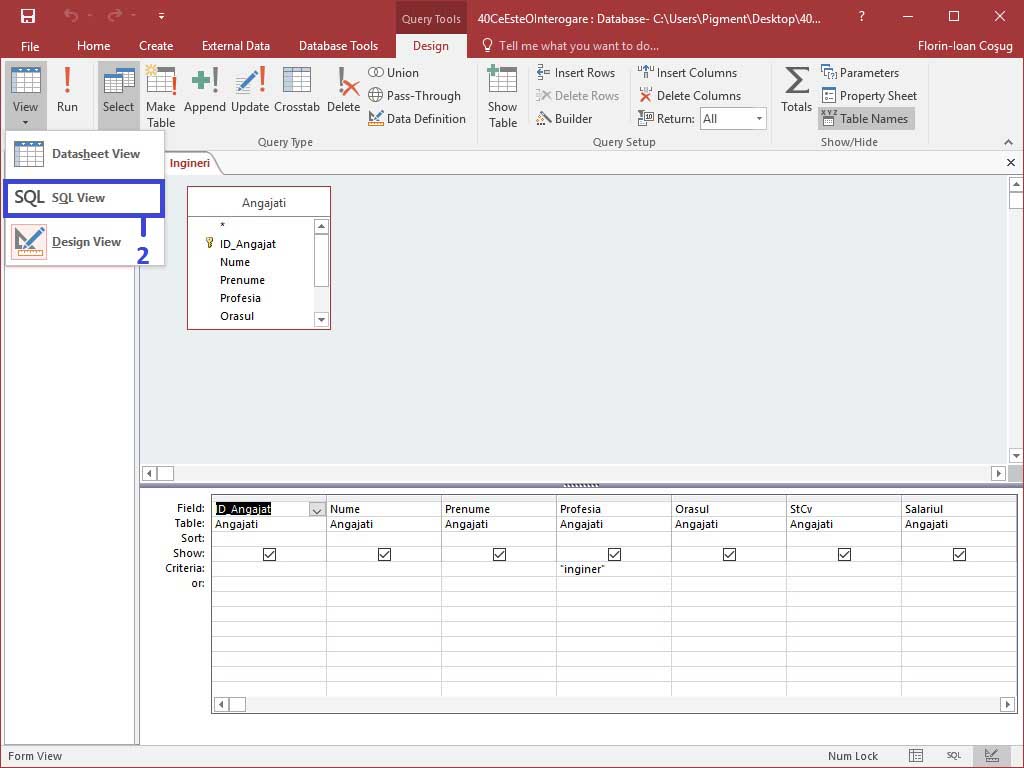1024x768 pixels.
Task: Switch to SQL View from dropdown
Action: pyautogui.click(x=84, y=198)
